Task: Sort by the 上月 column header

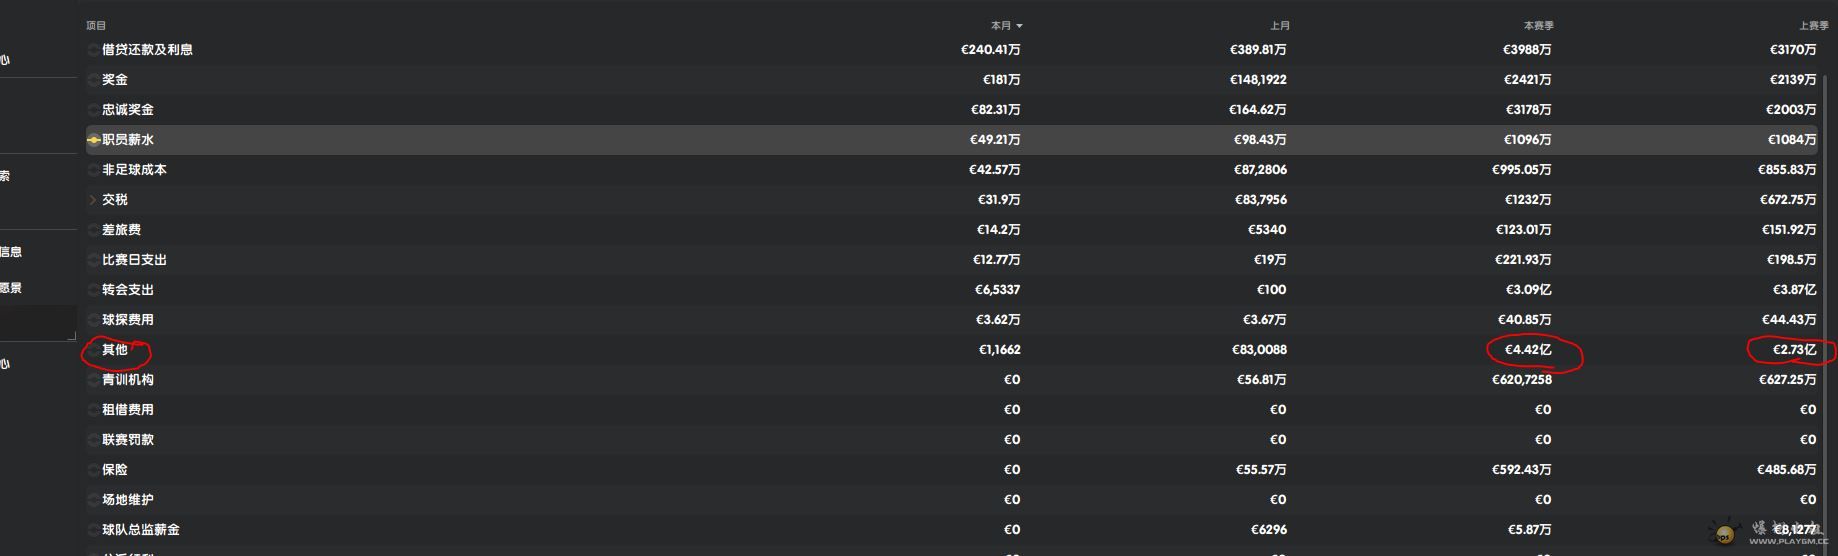Action: click(x=1280, y=25)
